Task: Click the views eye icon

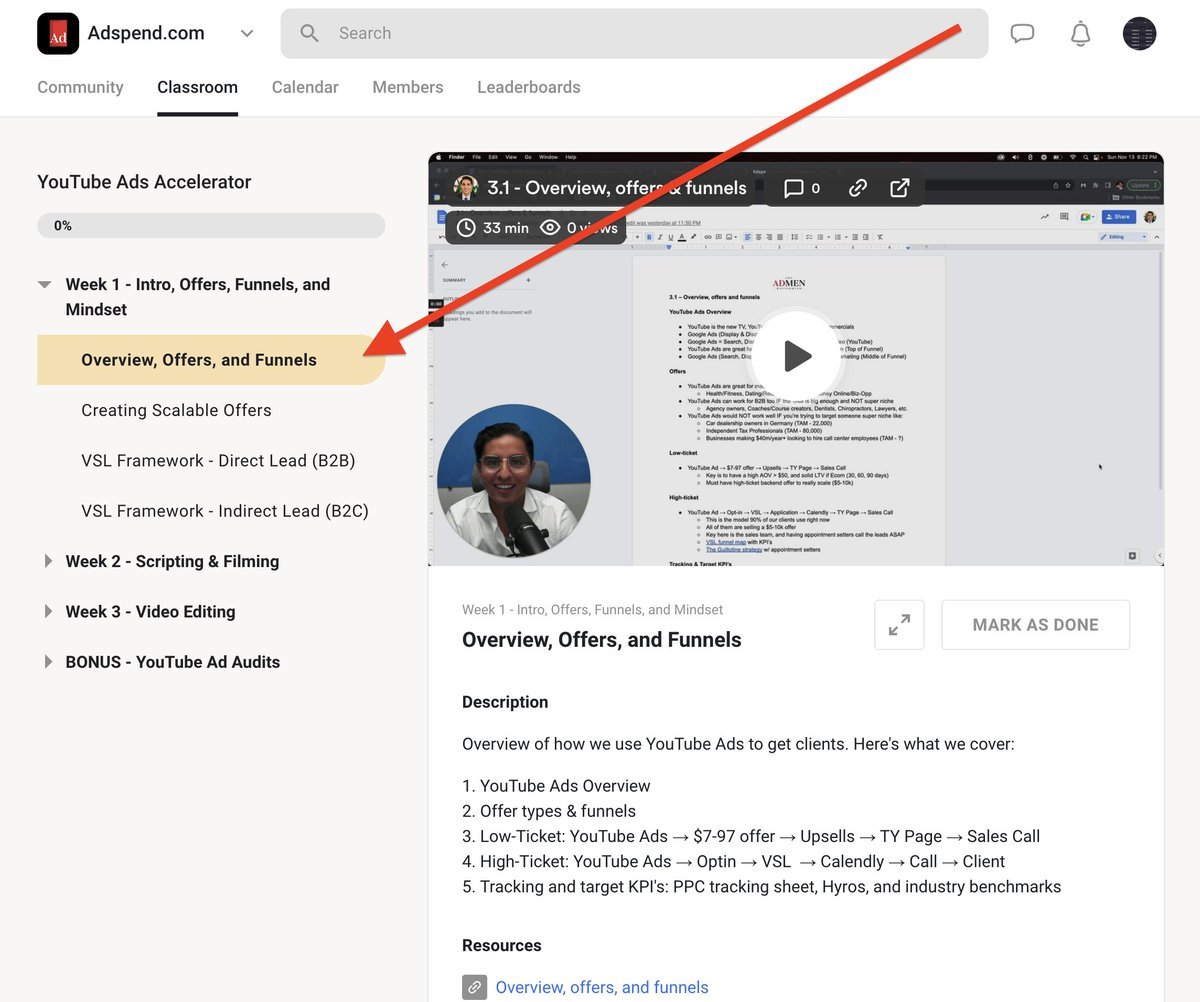Action: click(x=550, y=228)
